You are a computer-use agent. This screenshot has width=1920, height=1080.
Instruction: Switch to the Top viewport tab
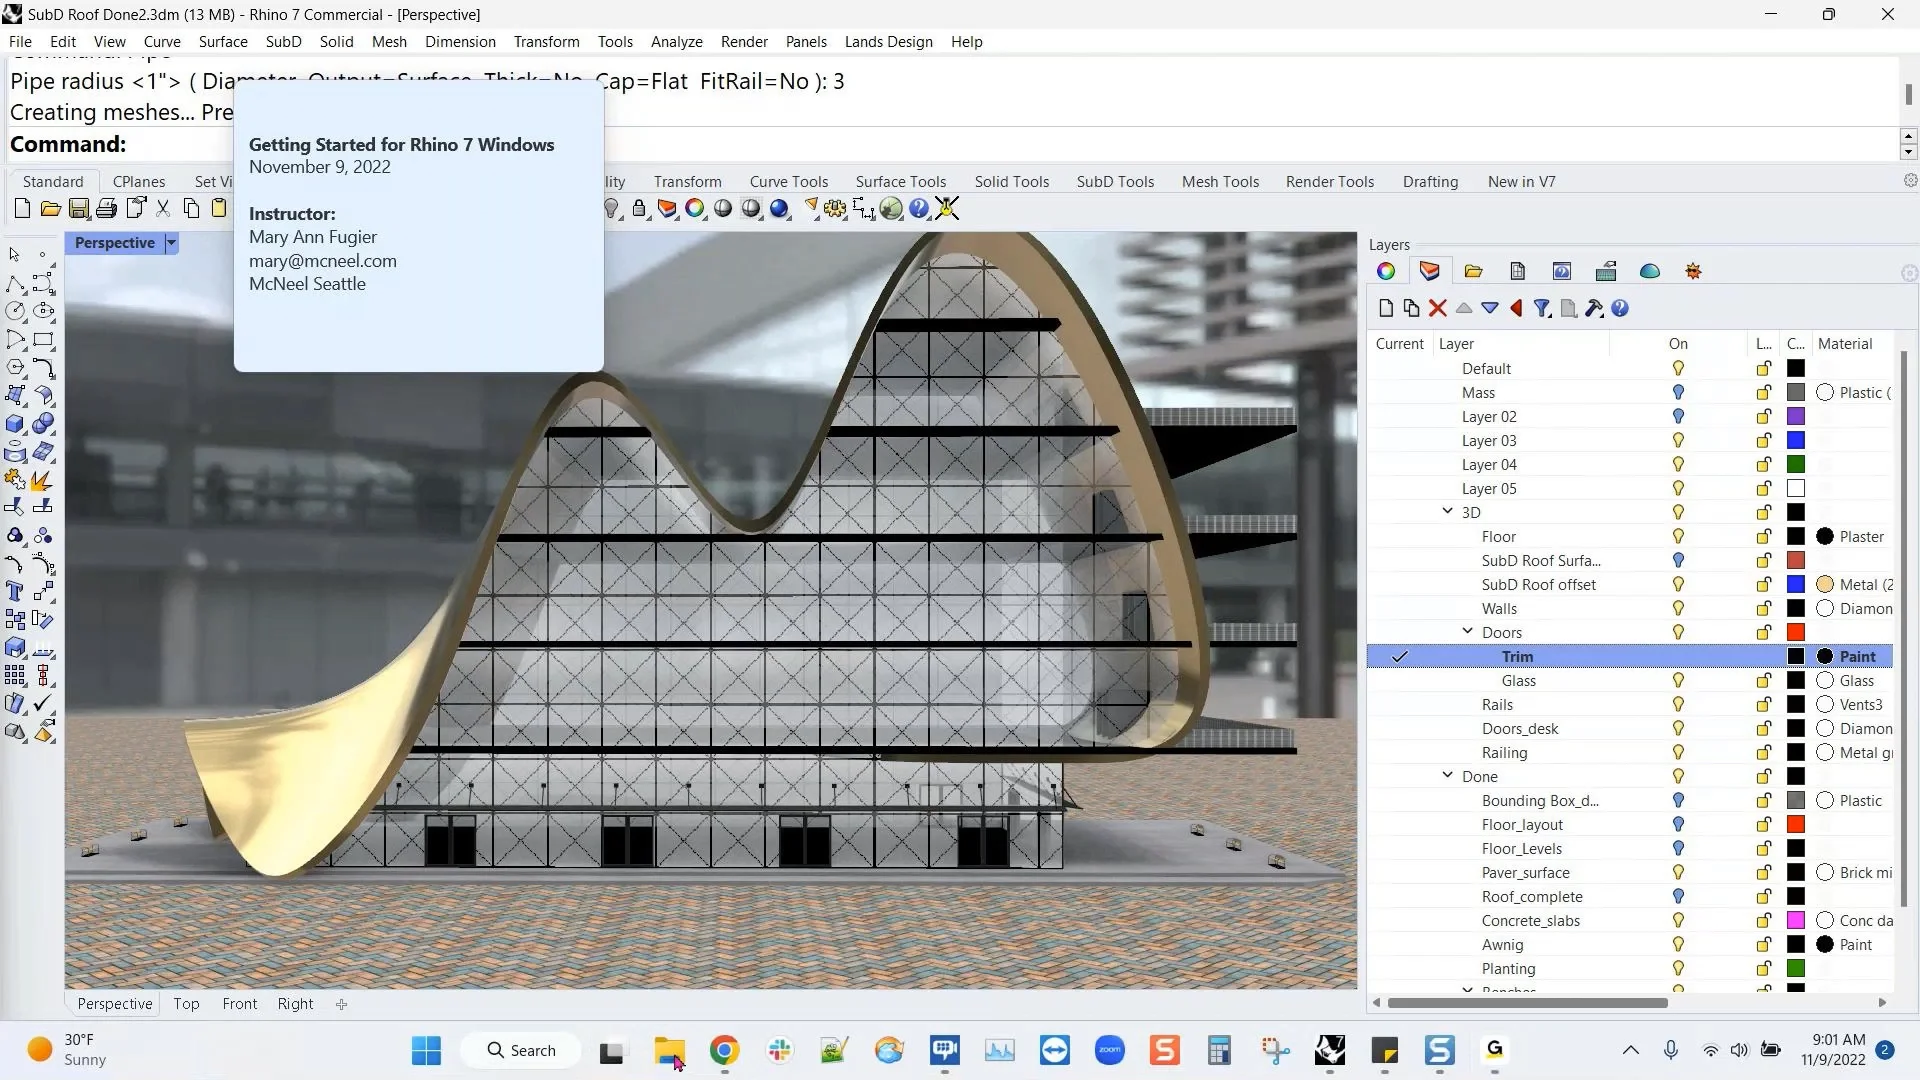186,1004
